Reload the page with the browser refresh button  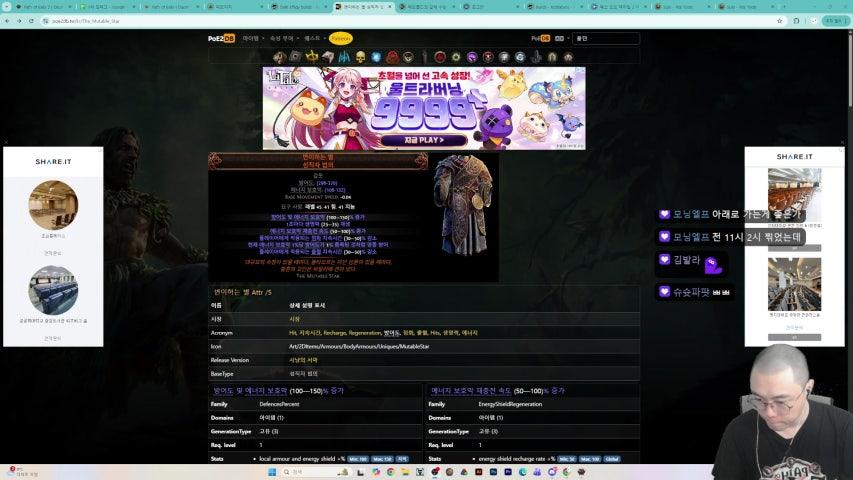31,21
